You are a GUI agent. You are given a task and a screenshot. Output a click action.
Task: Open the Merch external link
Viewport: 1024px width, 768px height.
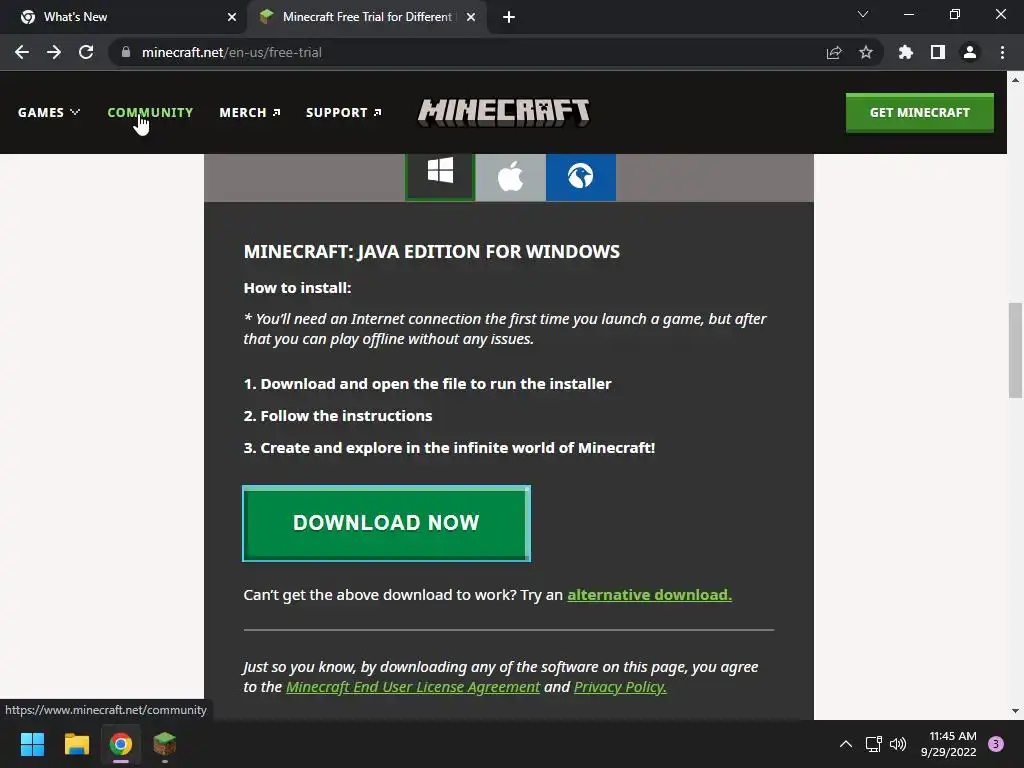click(x=249, y=112)
